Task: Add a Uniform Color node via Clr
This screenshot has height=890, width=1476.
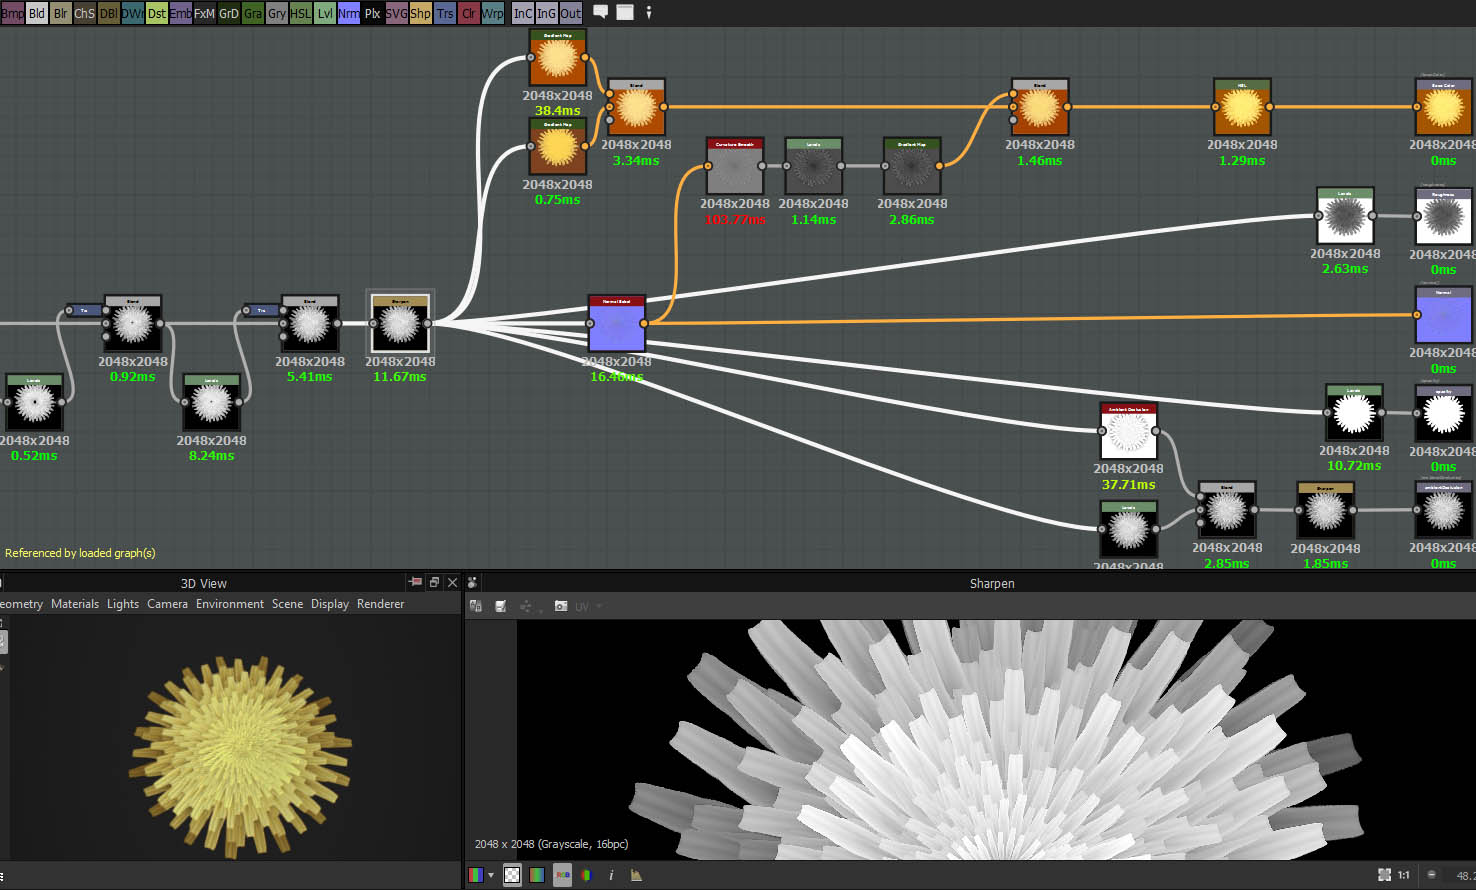Action: [469, 13]
